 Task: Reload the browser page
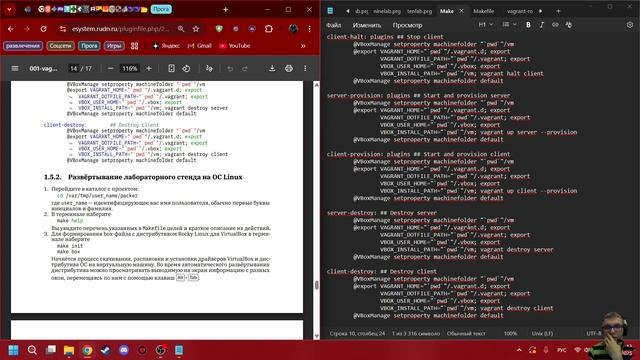44,29
